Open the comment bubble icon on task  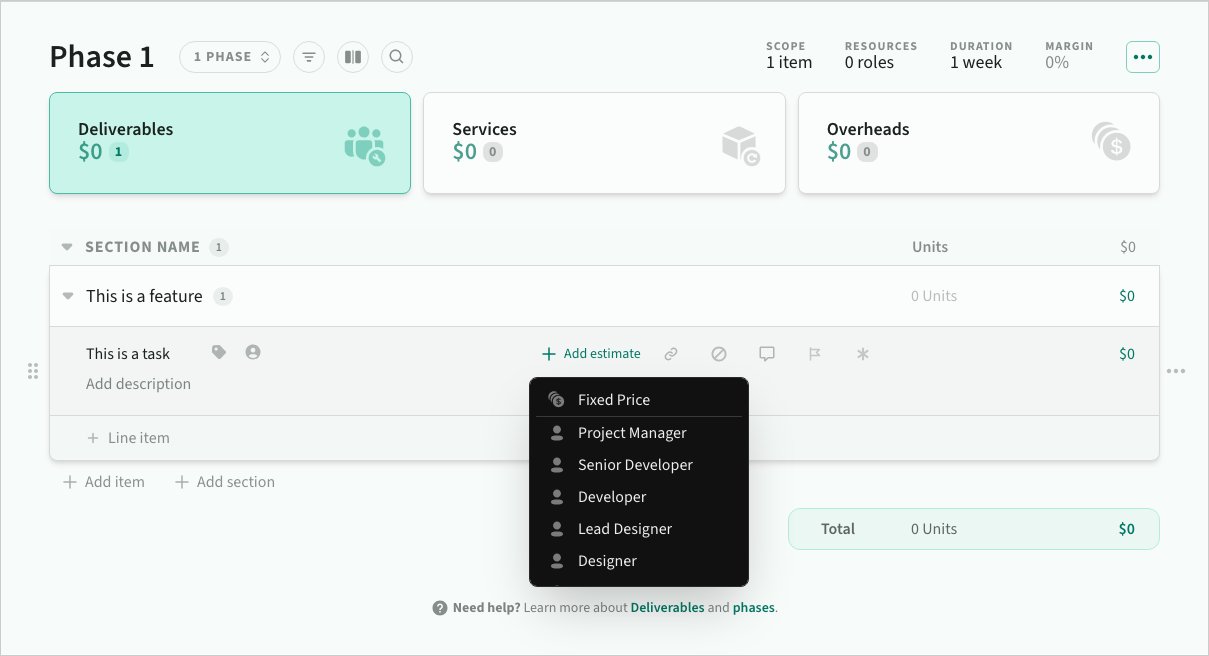767,354
